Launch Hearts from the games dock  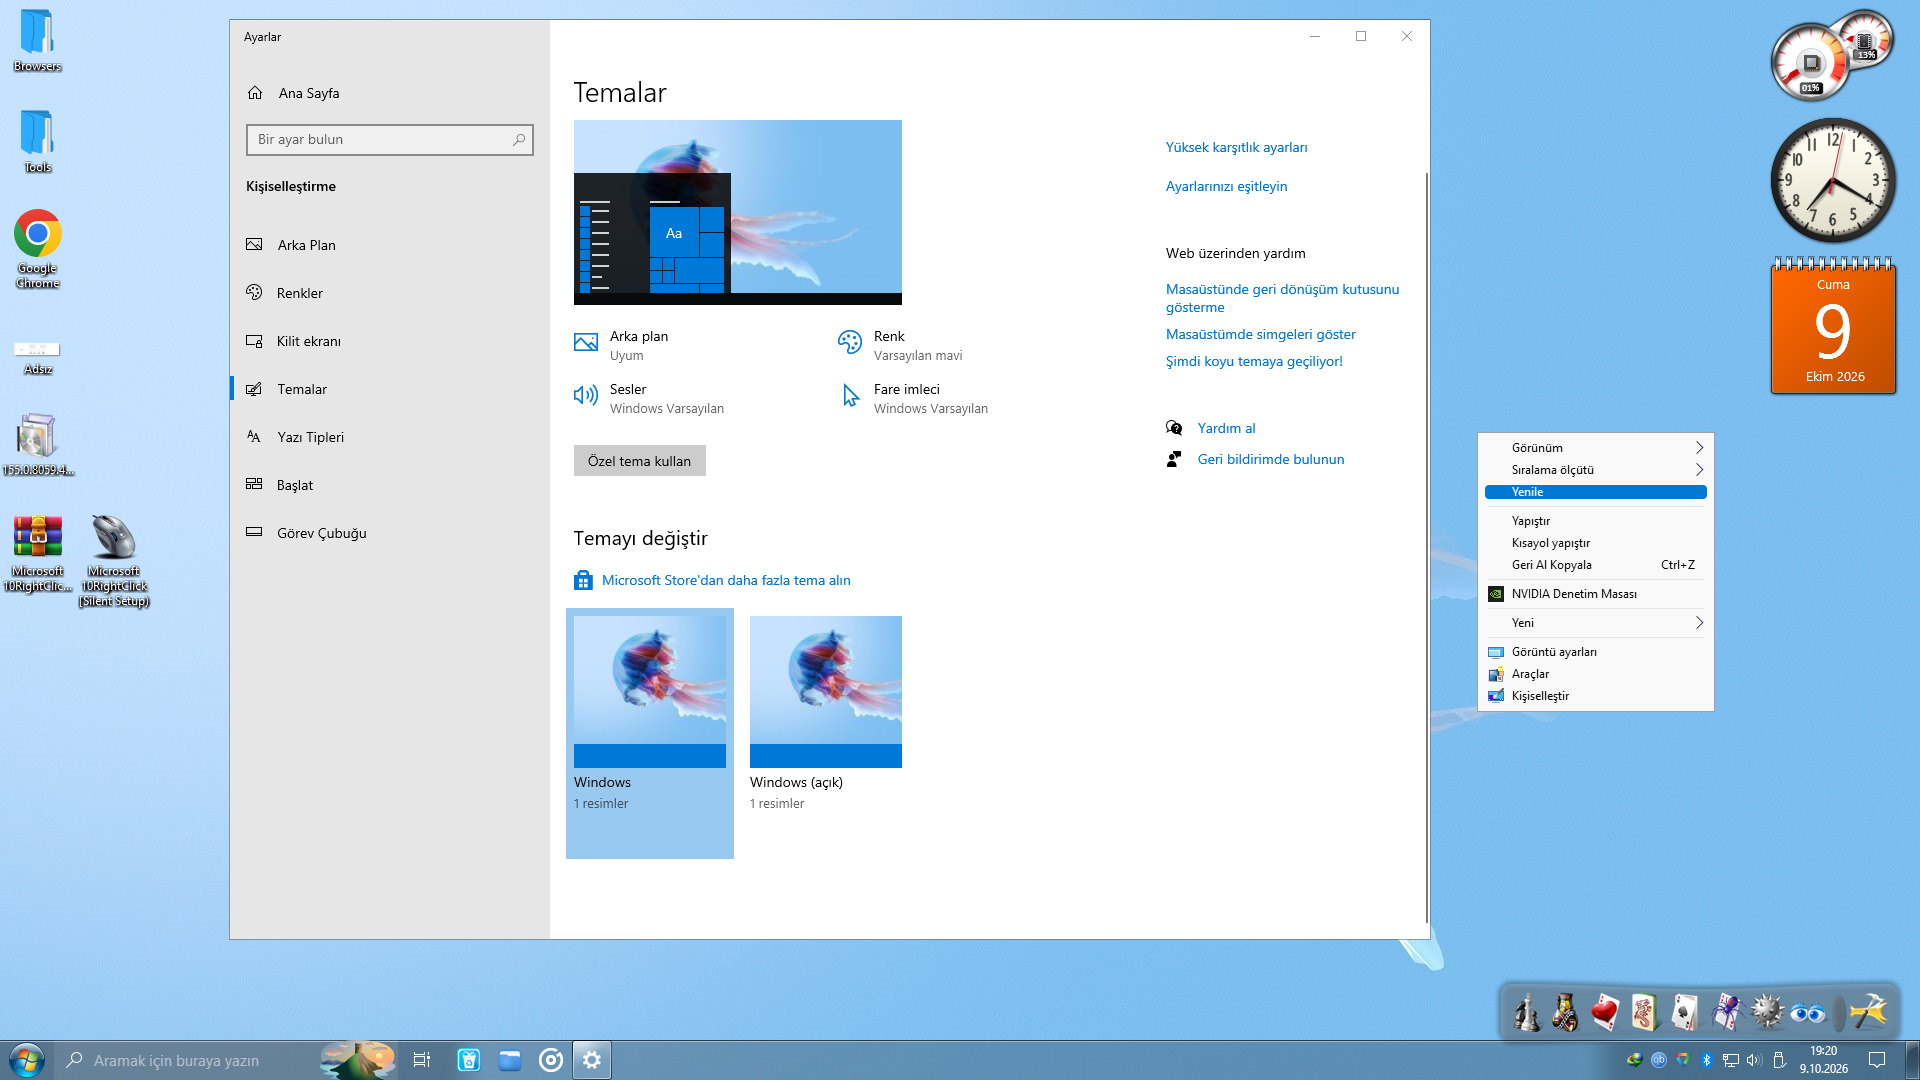click(x=1605, y=1012)
